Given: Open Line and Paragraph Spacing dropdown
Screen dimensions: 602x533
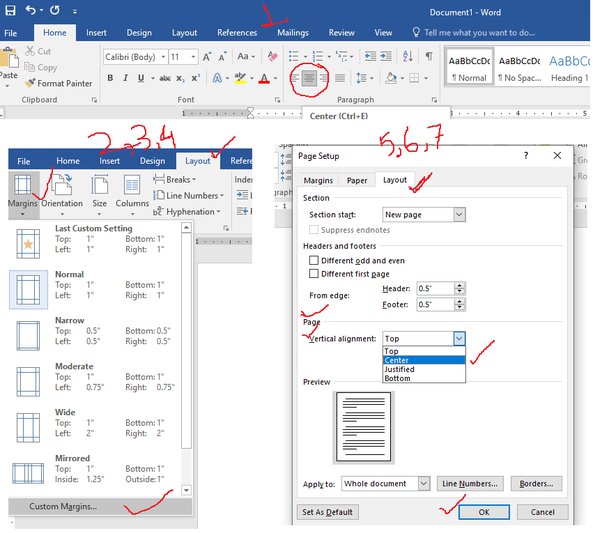Looking at the screenshot, I should (x=364, y=78).
